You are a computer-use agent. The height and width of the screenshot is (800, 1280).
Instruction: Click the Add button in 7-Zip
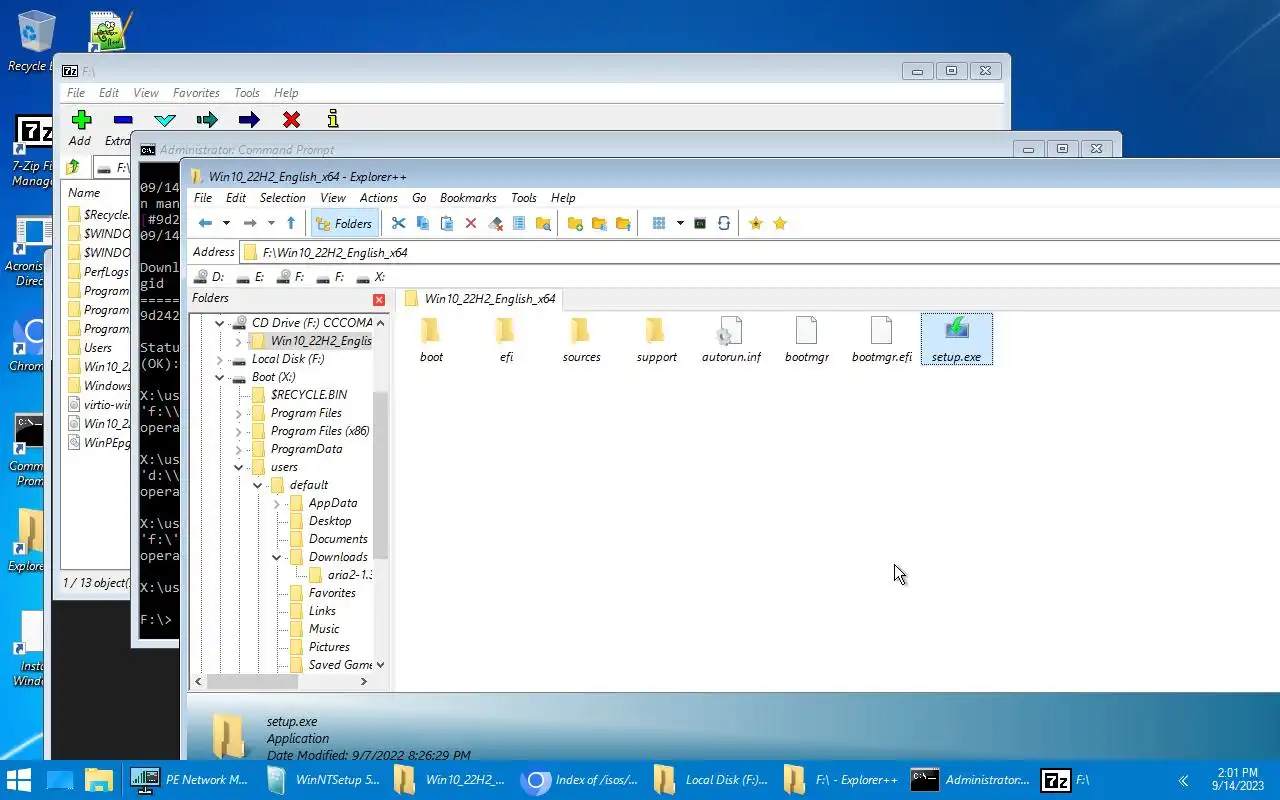click(x=81, y=128)
